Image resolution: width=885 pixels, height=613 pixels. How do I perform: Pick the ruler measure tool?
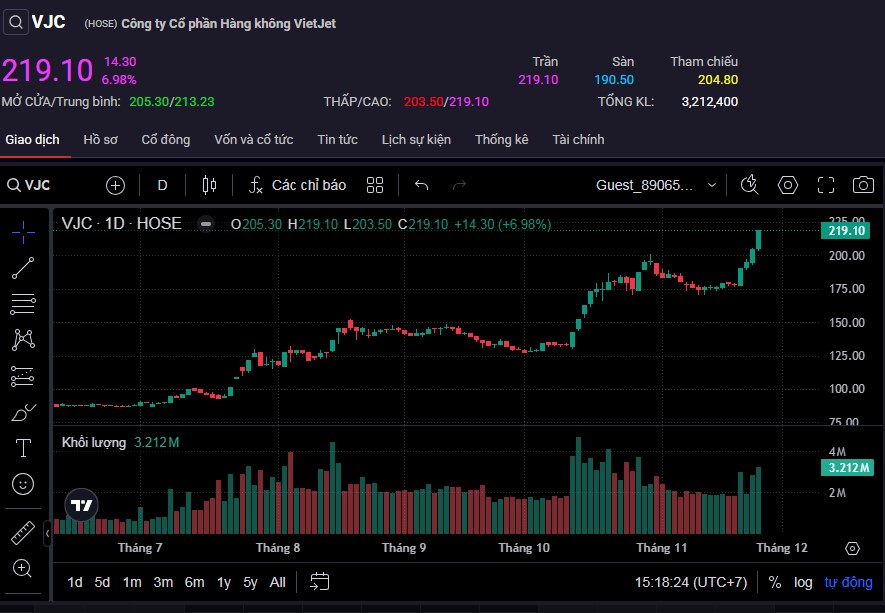tap(23, 532)
